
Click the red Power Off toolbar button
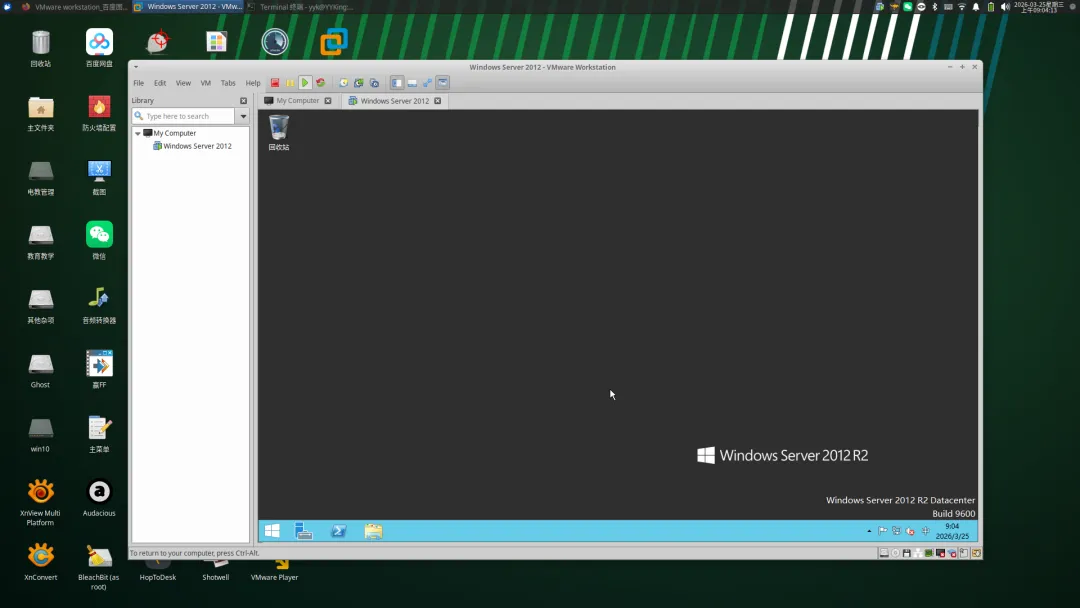(x=275, y=83)
